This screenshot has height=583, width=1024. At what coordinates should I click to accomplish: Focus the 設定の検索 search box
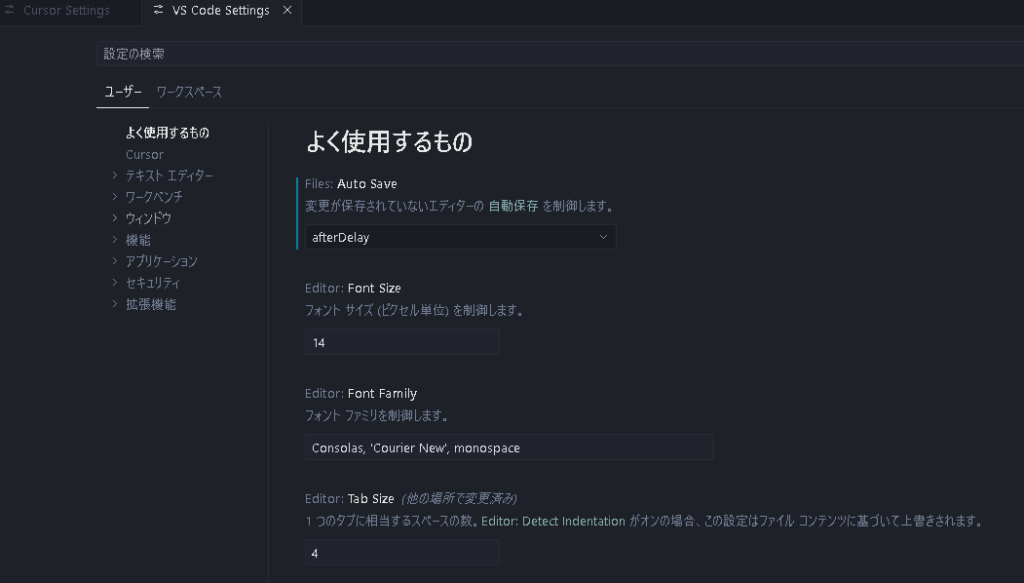560,54
